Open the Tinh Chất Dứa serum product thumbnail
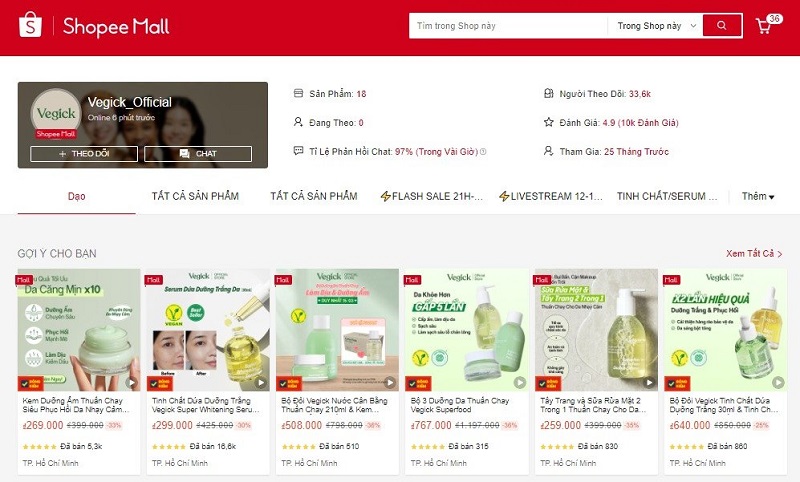 click(208, 330)
